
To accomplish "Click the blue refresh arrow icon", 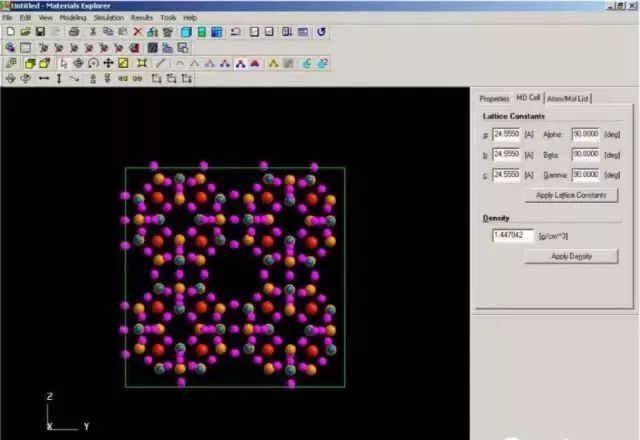I will (321, 32).
